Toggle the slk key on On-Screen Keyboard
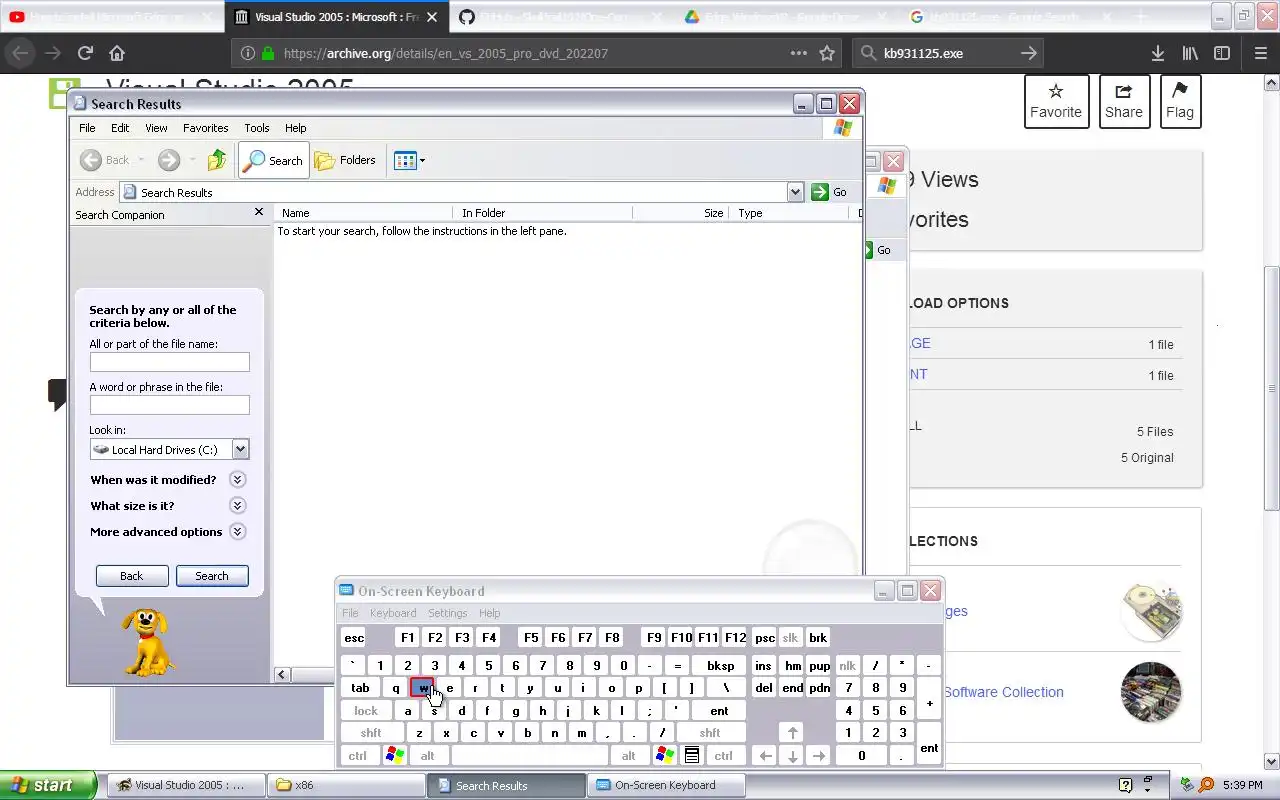The height and width of the screenshot is (800, 1280). 790,638
